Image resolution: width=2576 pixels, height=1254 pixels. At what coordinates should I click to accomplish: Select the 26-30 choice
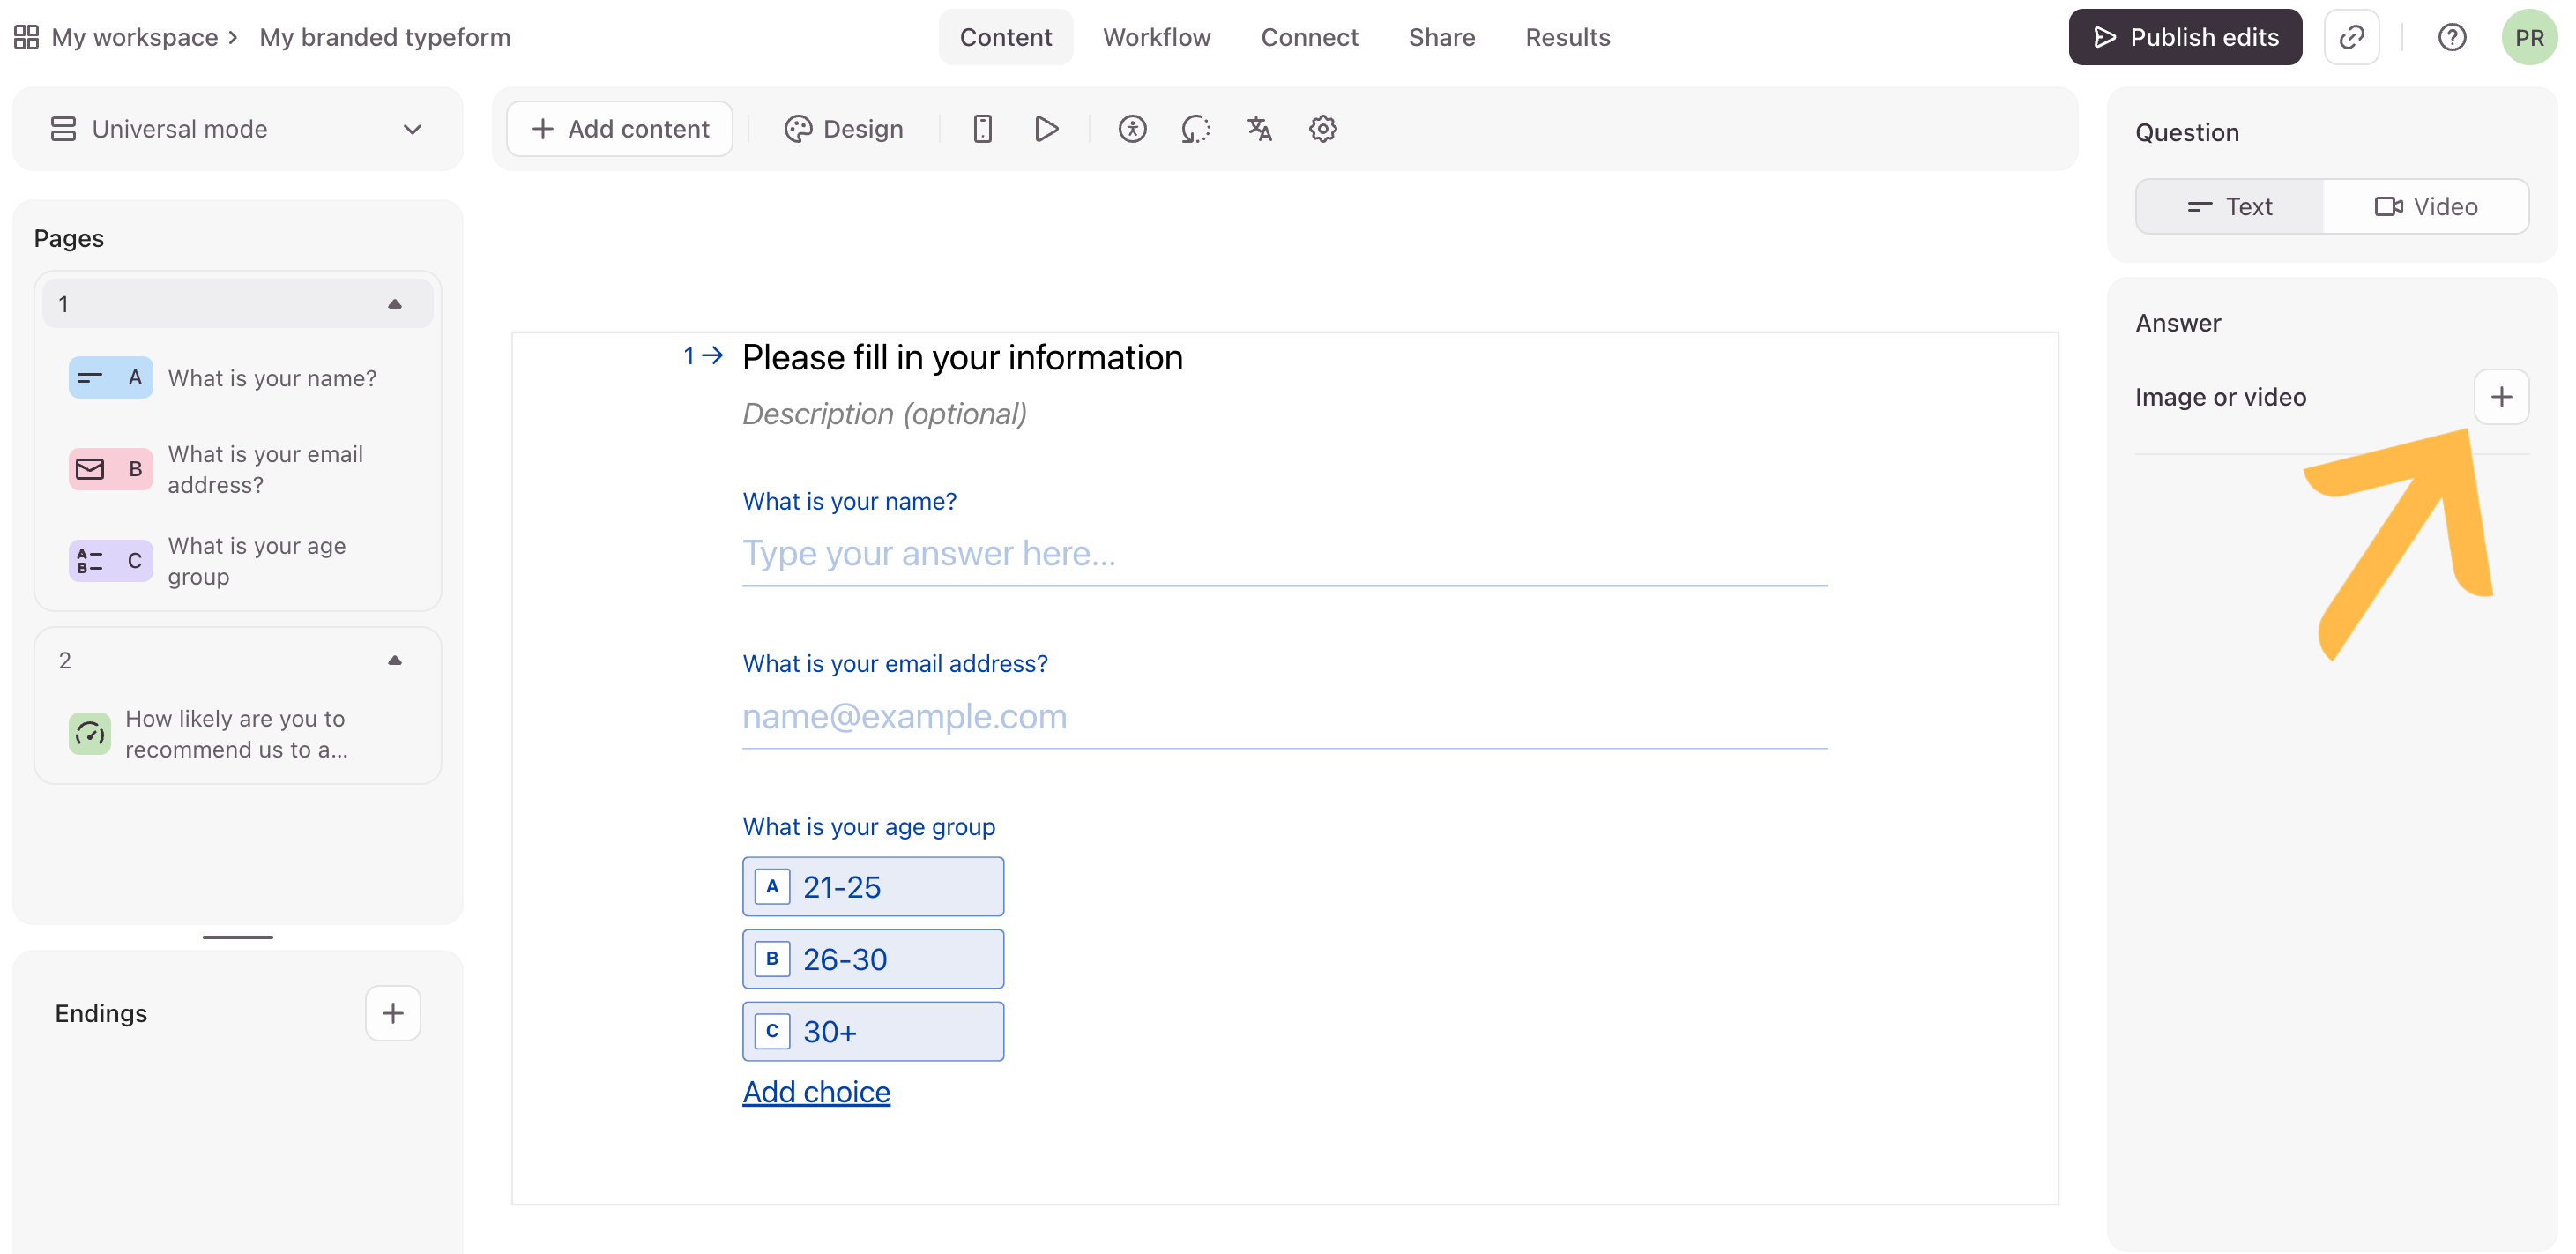(873, 959)
